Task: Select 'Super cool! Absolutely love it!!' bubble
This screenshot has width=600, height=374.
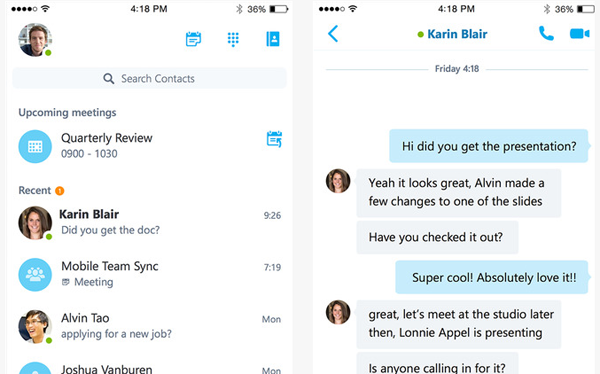Action: (x=492, y=277)
